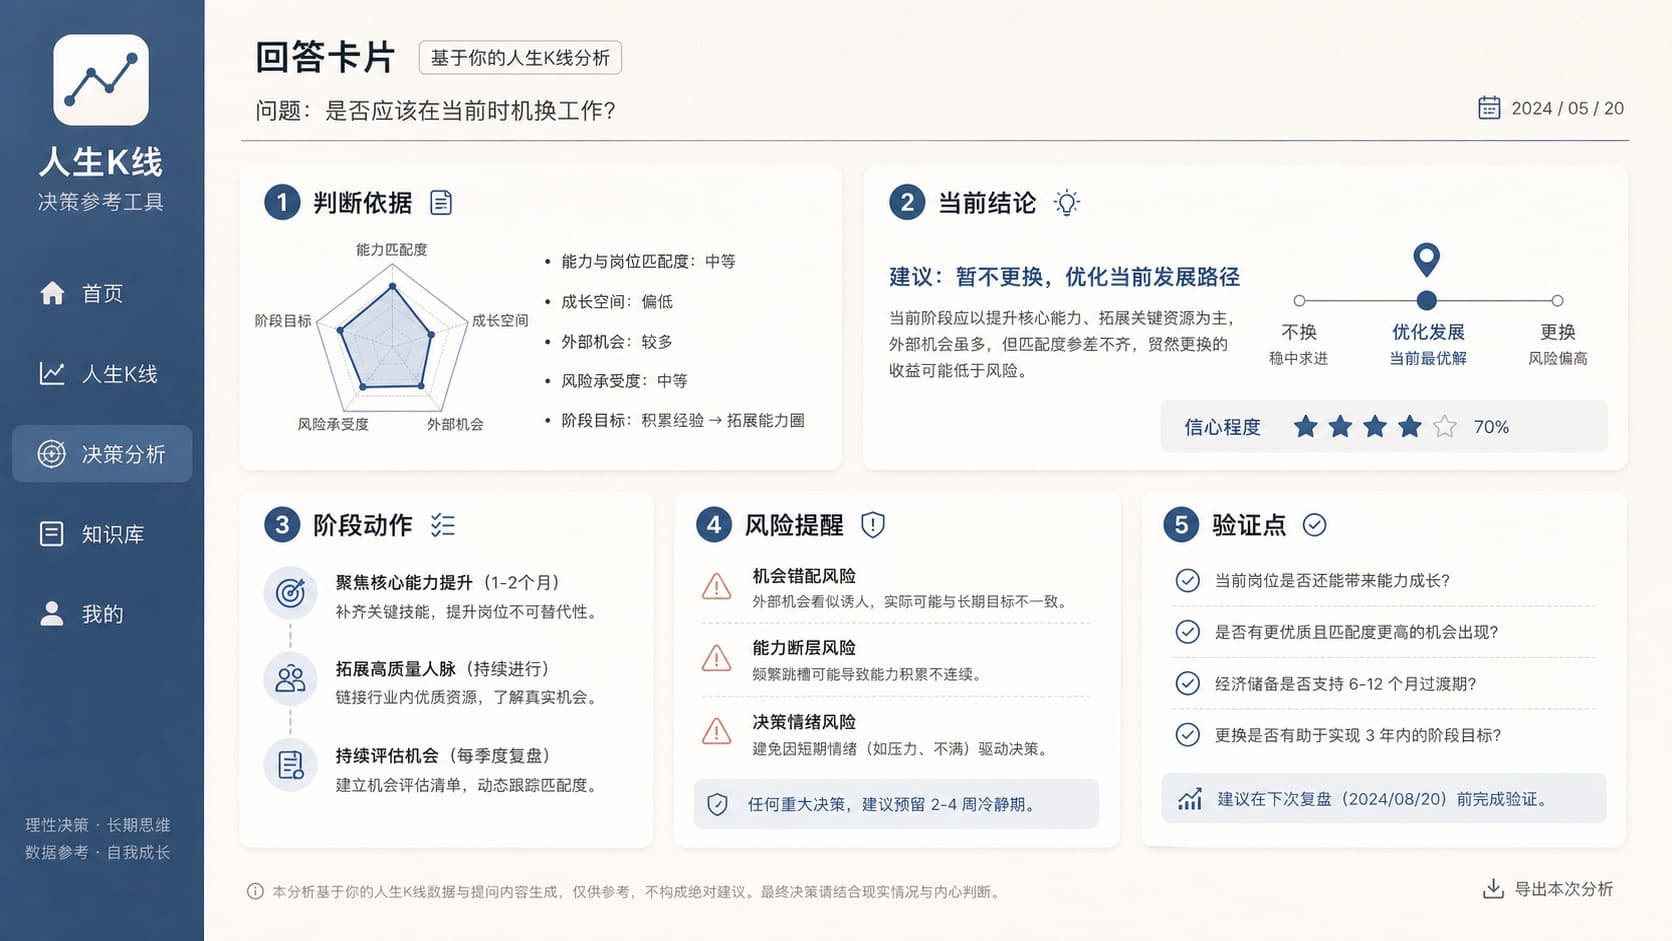Click the target icon for 聚焦核心能力提升

pyautogui.click(x=290, y=594)
